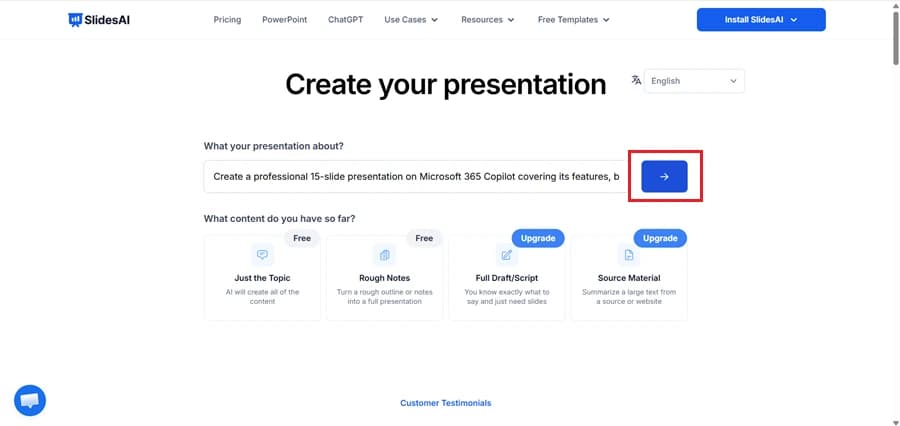Focus the presentation topic input field

415,176
